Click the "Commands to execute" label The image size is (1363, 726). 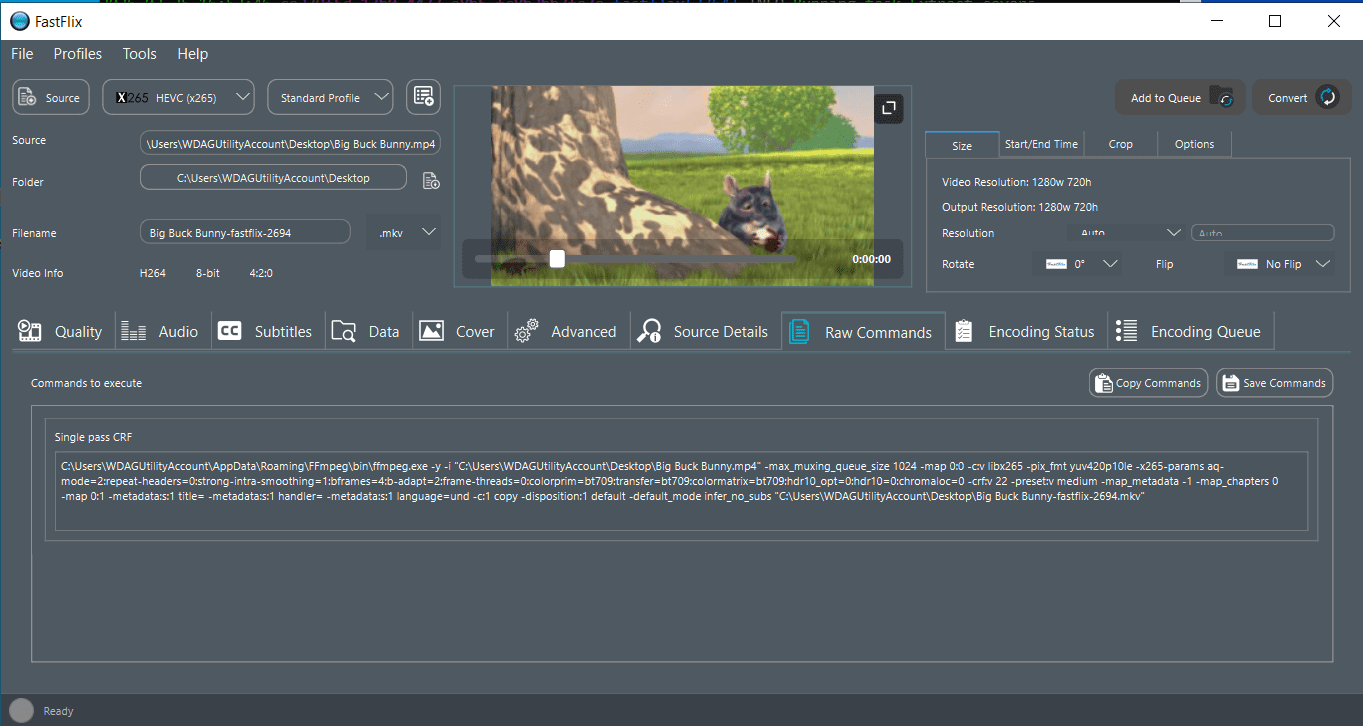tap(86, 383)
